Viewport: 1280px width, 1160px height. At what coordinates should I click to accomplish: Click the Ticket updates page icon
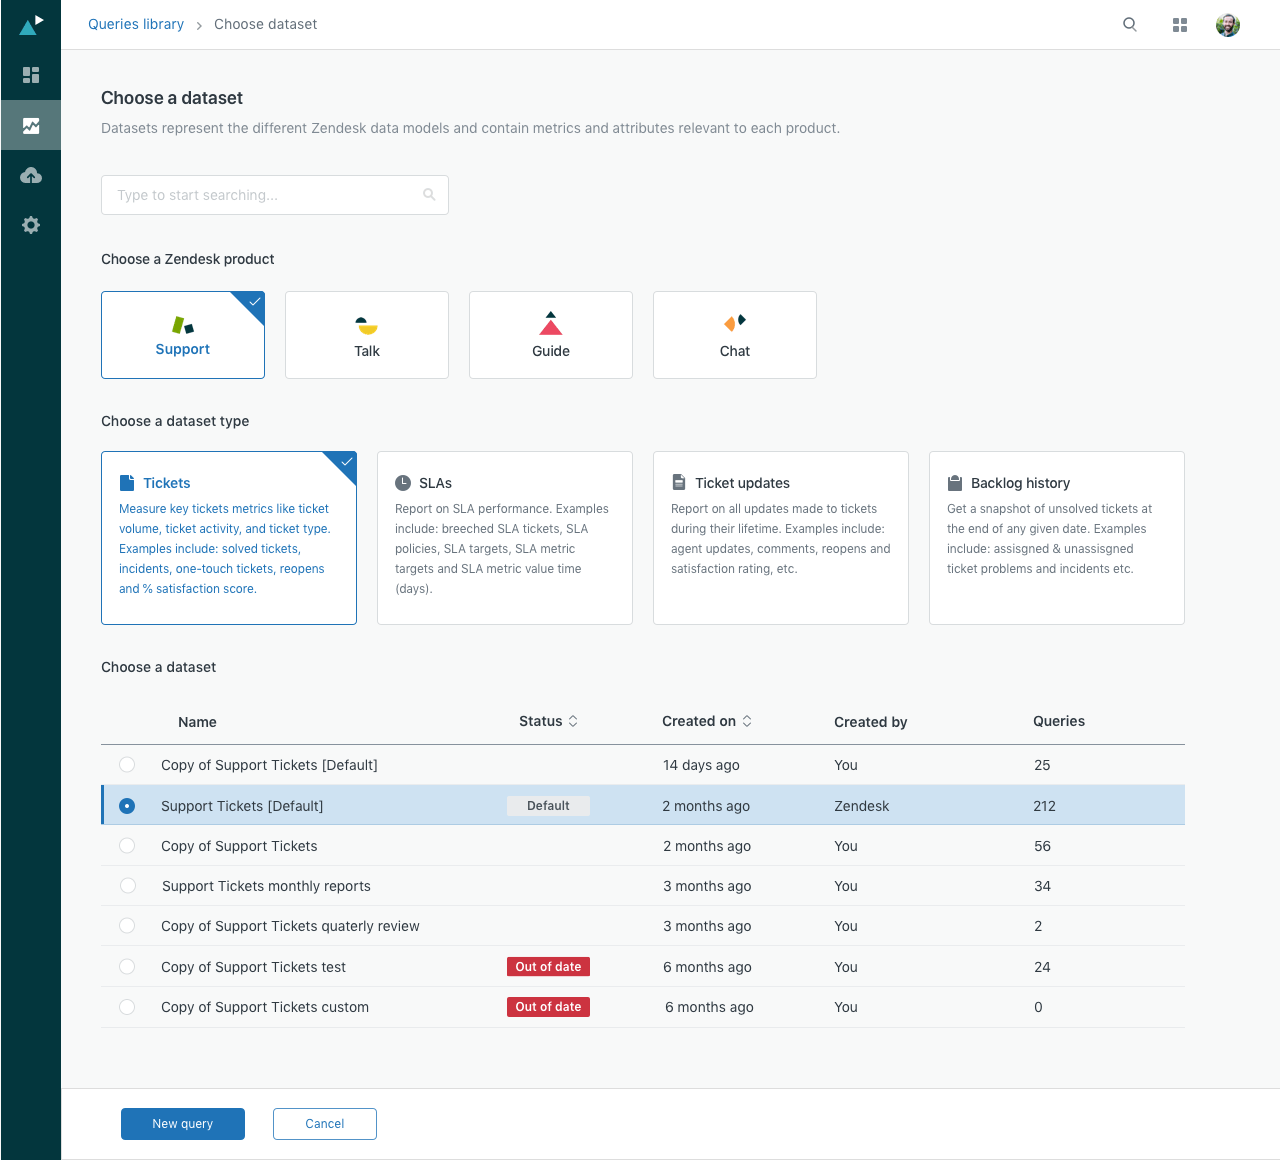[x=679, y=483]
